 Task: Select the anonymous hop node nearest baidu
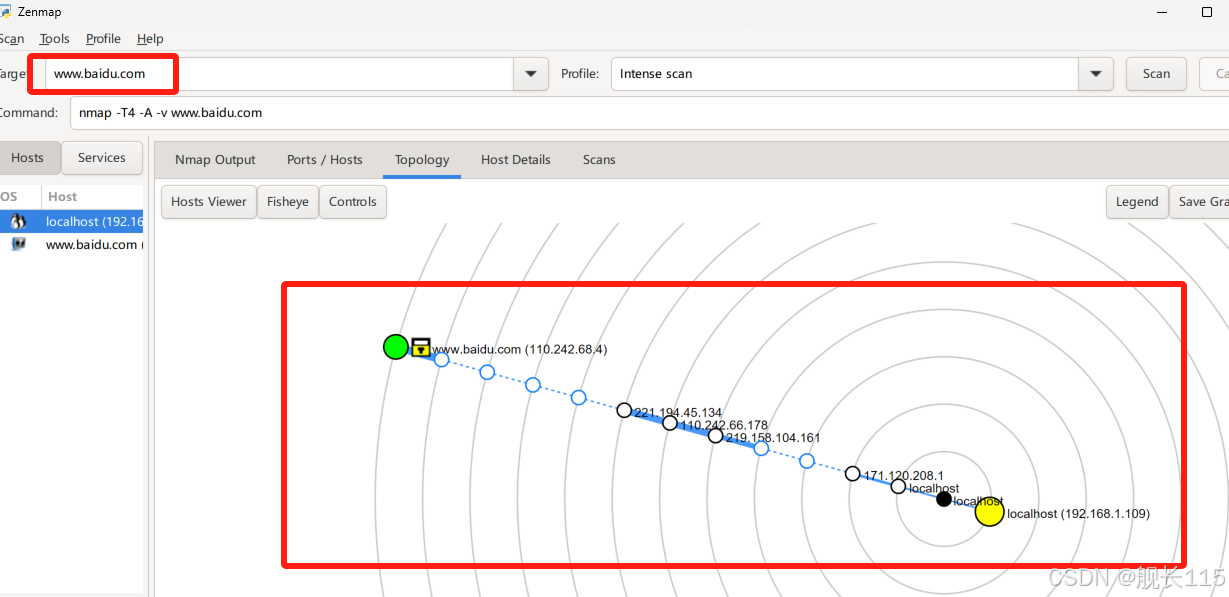pos(442,359)
